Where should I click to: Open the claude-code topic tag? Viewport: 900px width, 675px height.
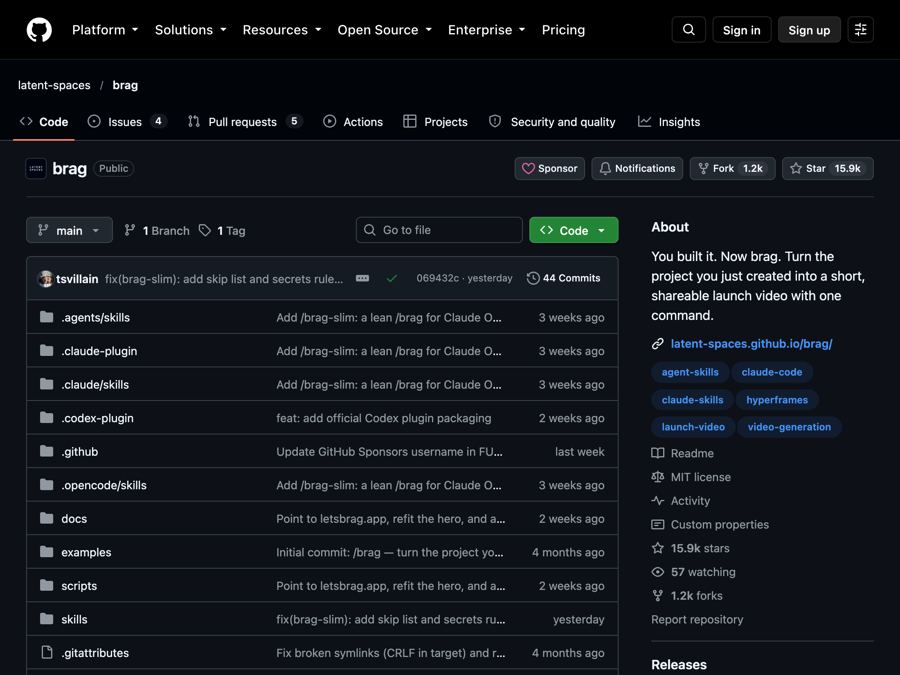pos(772,372)
